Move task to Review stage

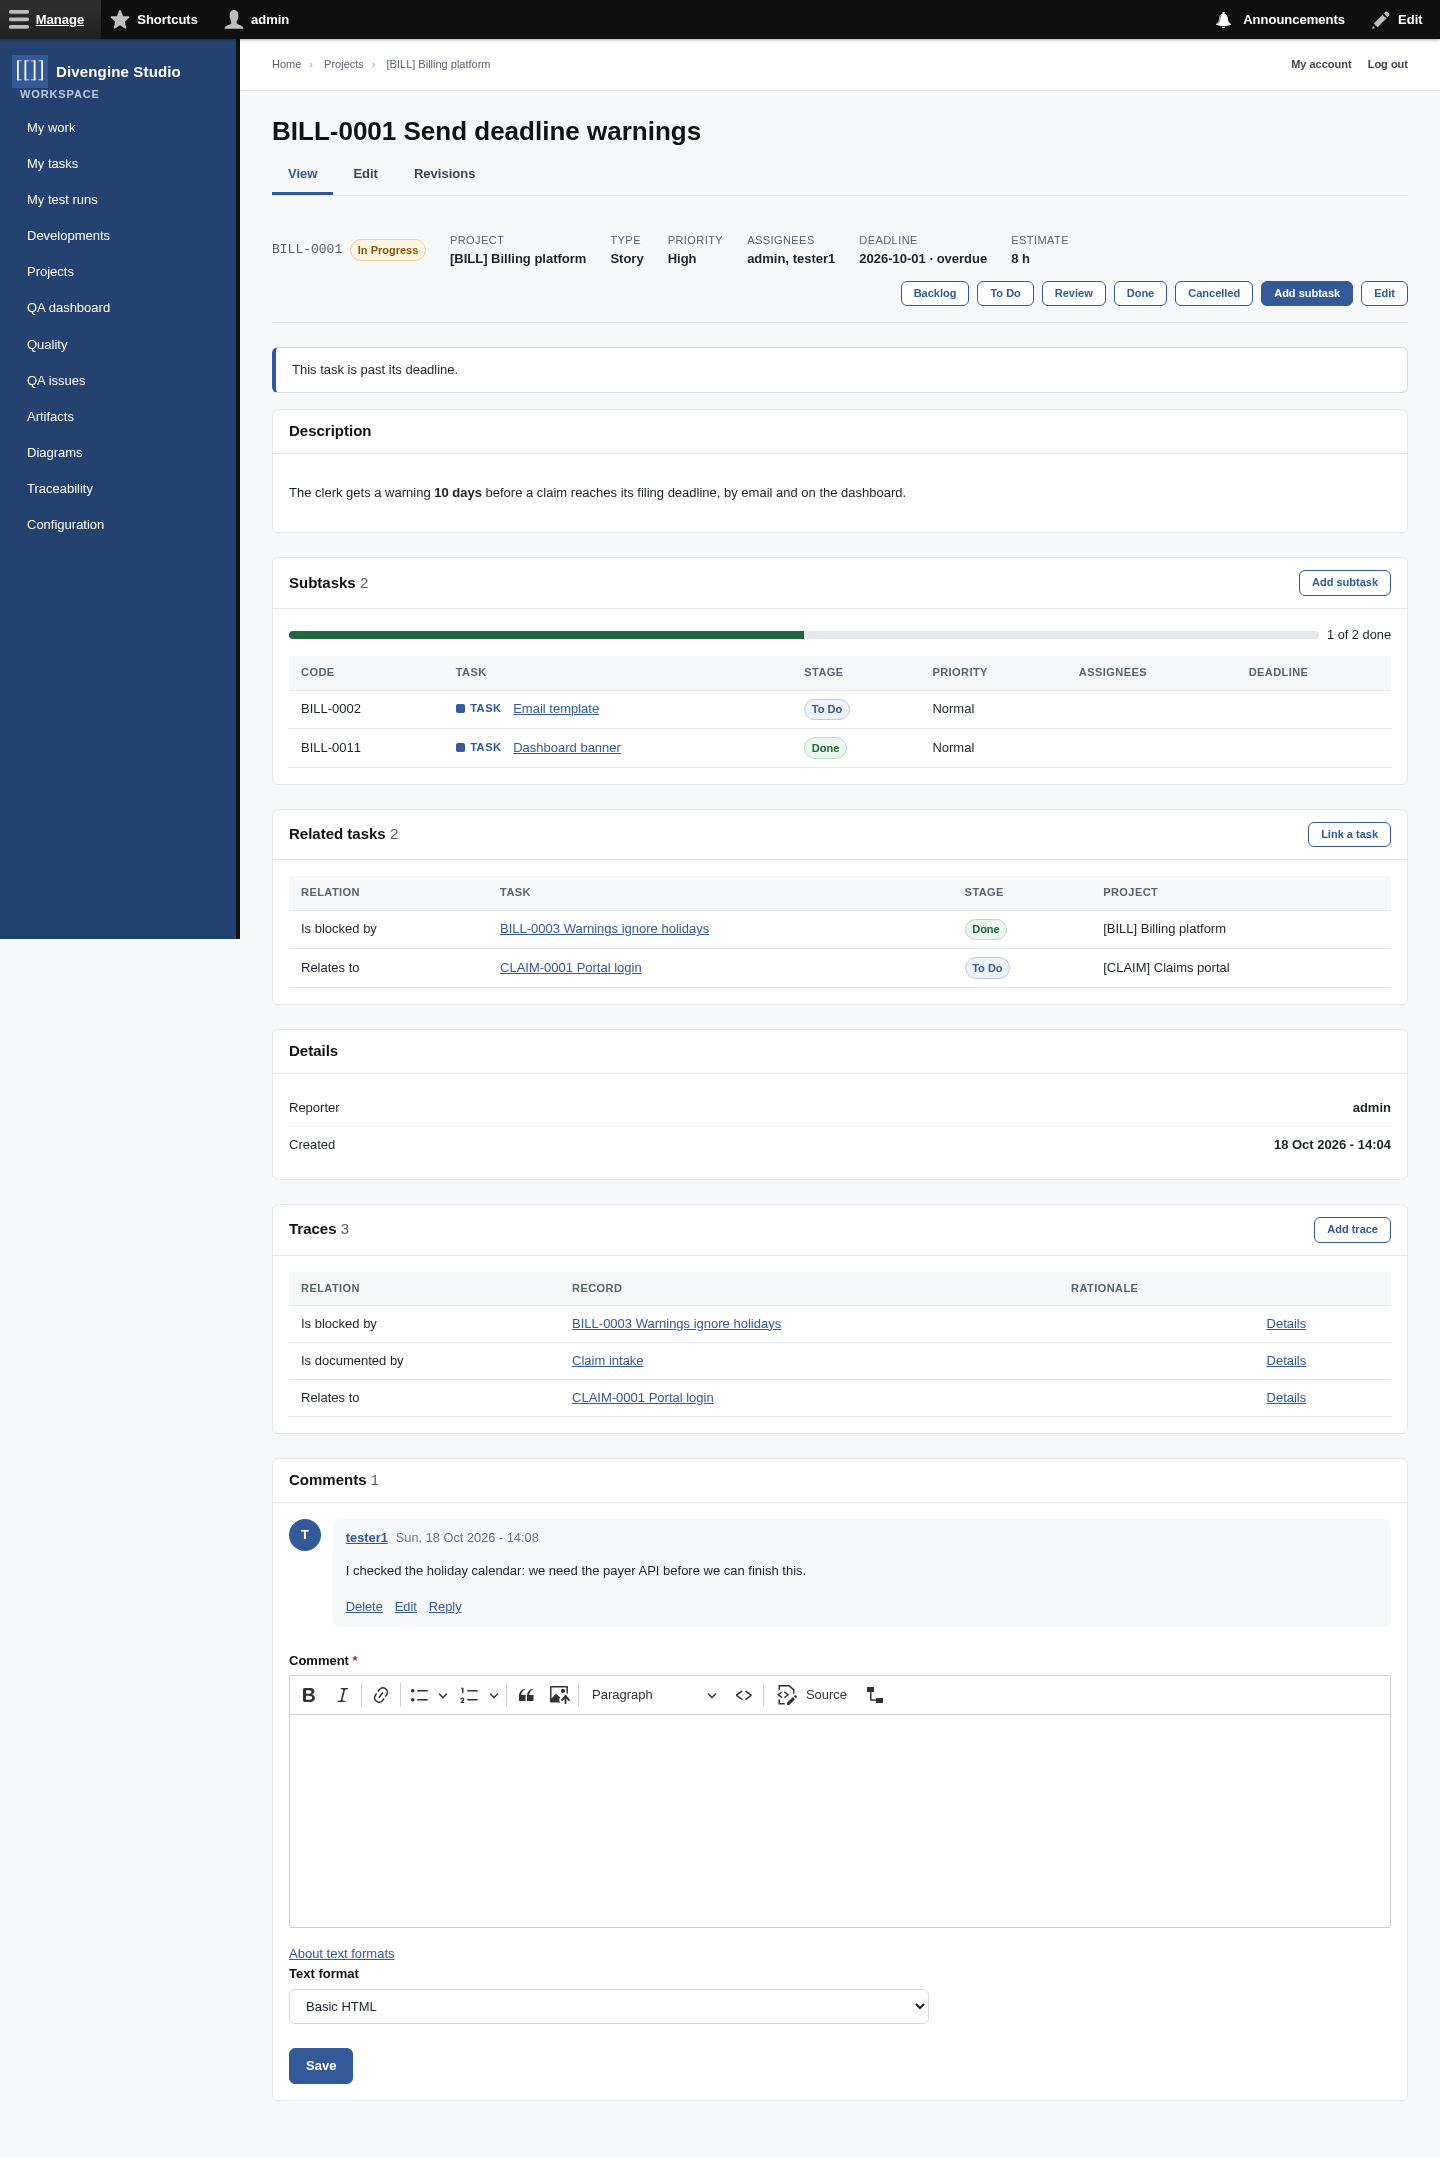pos(1073,293)
